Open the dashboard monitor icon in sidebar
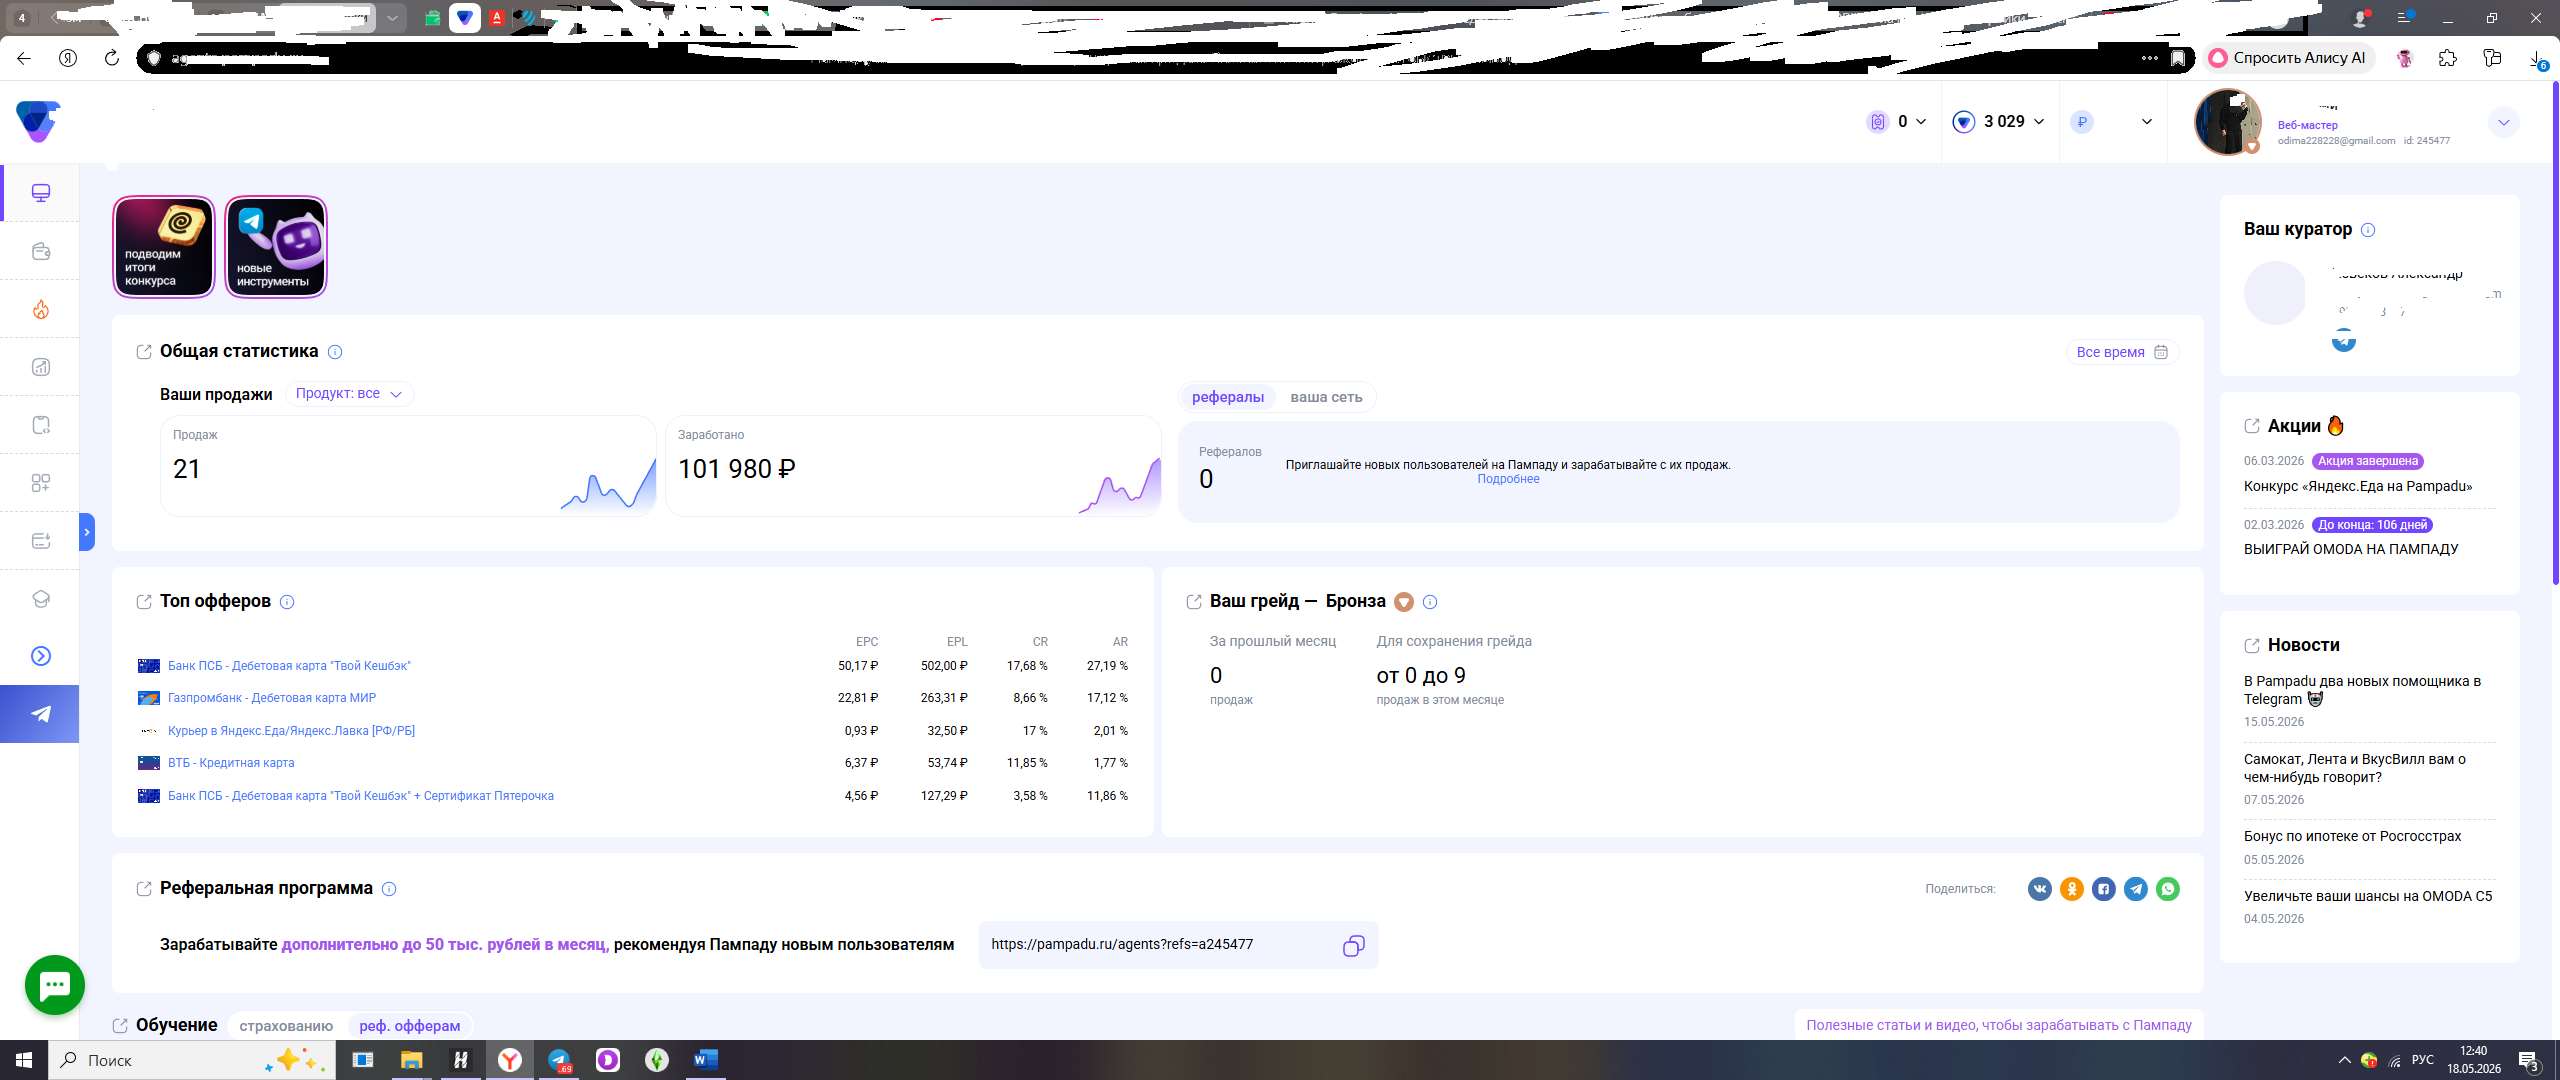 click(41, 193)
